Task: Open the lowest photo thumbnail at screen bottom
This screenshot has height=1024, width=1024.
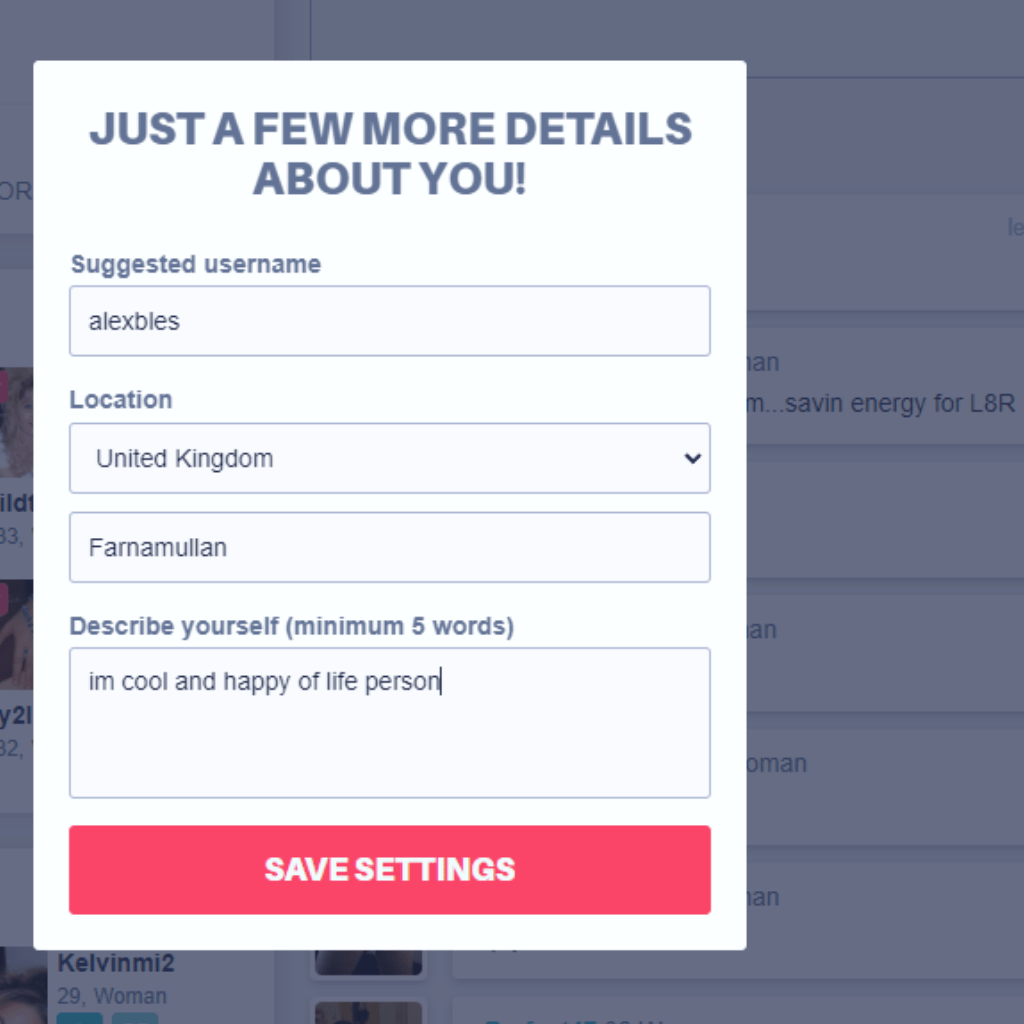Action: click(x=369, y=1012)
